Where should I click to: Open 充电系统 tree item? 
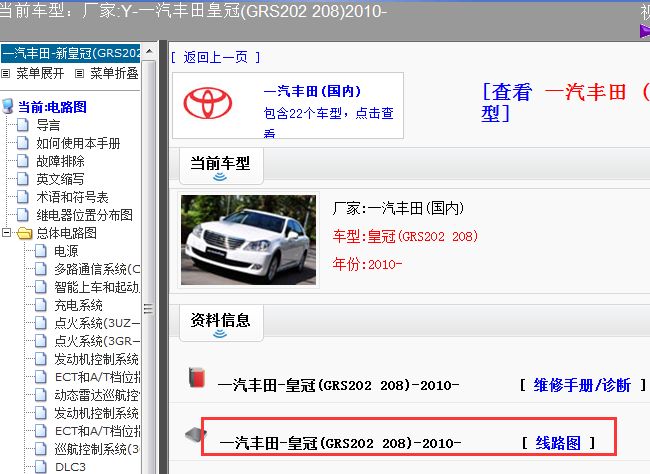[78, 306]
